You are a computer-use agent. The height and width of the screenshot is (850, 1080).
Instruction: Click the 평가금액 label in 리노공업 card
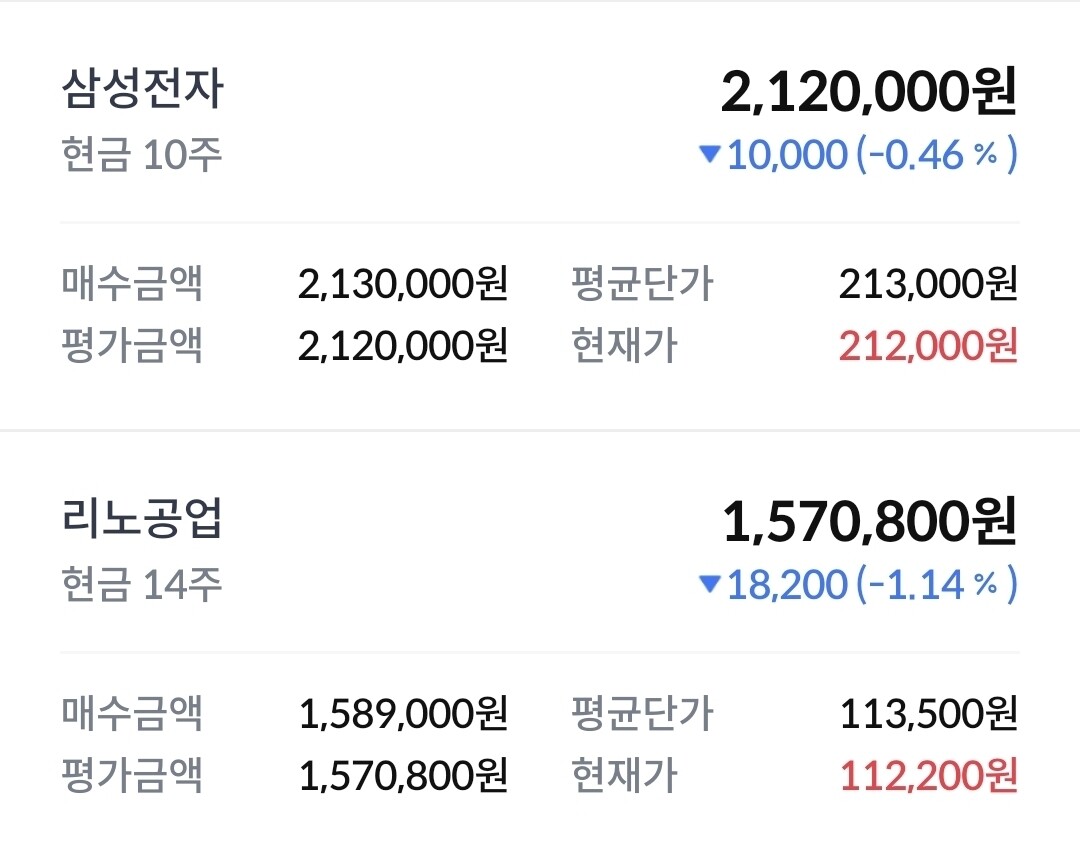(132, 775)
